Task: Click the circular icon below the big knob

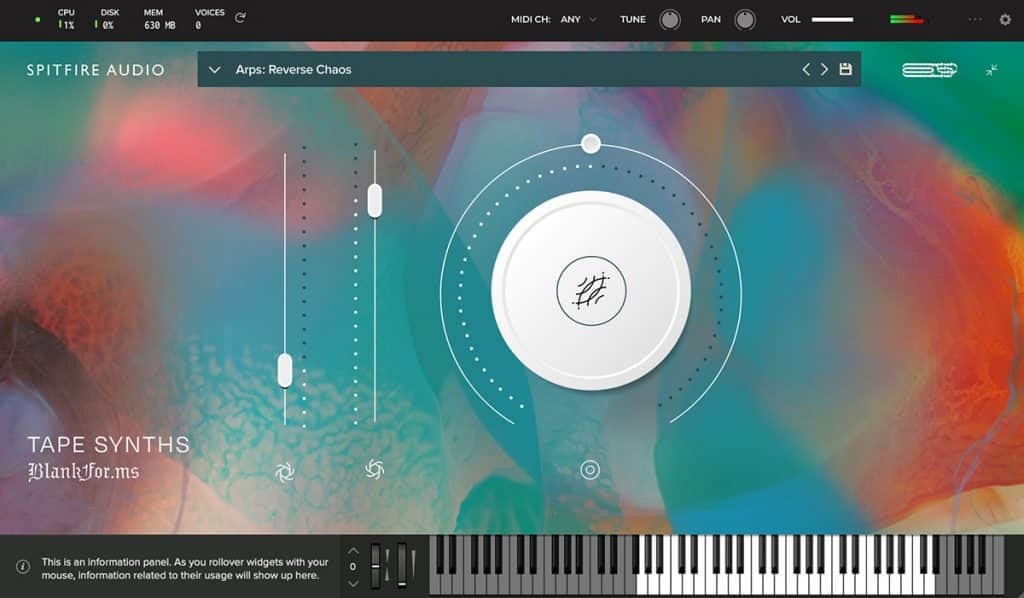Action: 590,470
